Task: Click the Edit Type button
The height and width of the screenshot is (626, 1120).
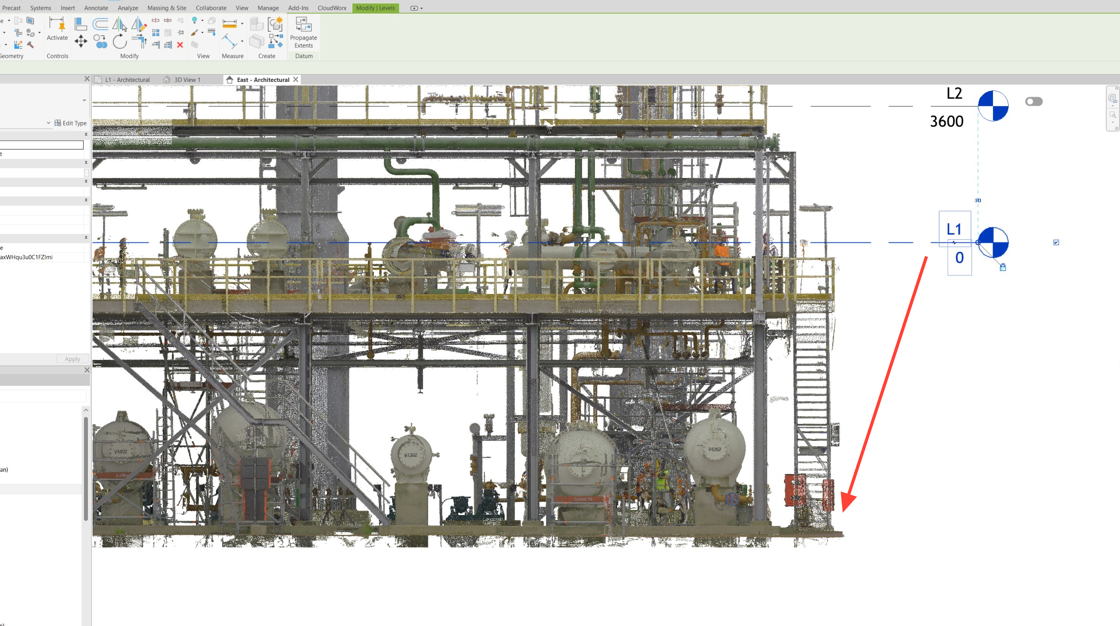Action: 71,122
